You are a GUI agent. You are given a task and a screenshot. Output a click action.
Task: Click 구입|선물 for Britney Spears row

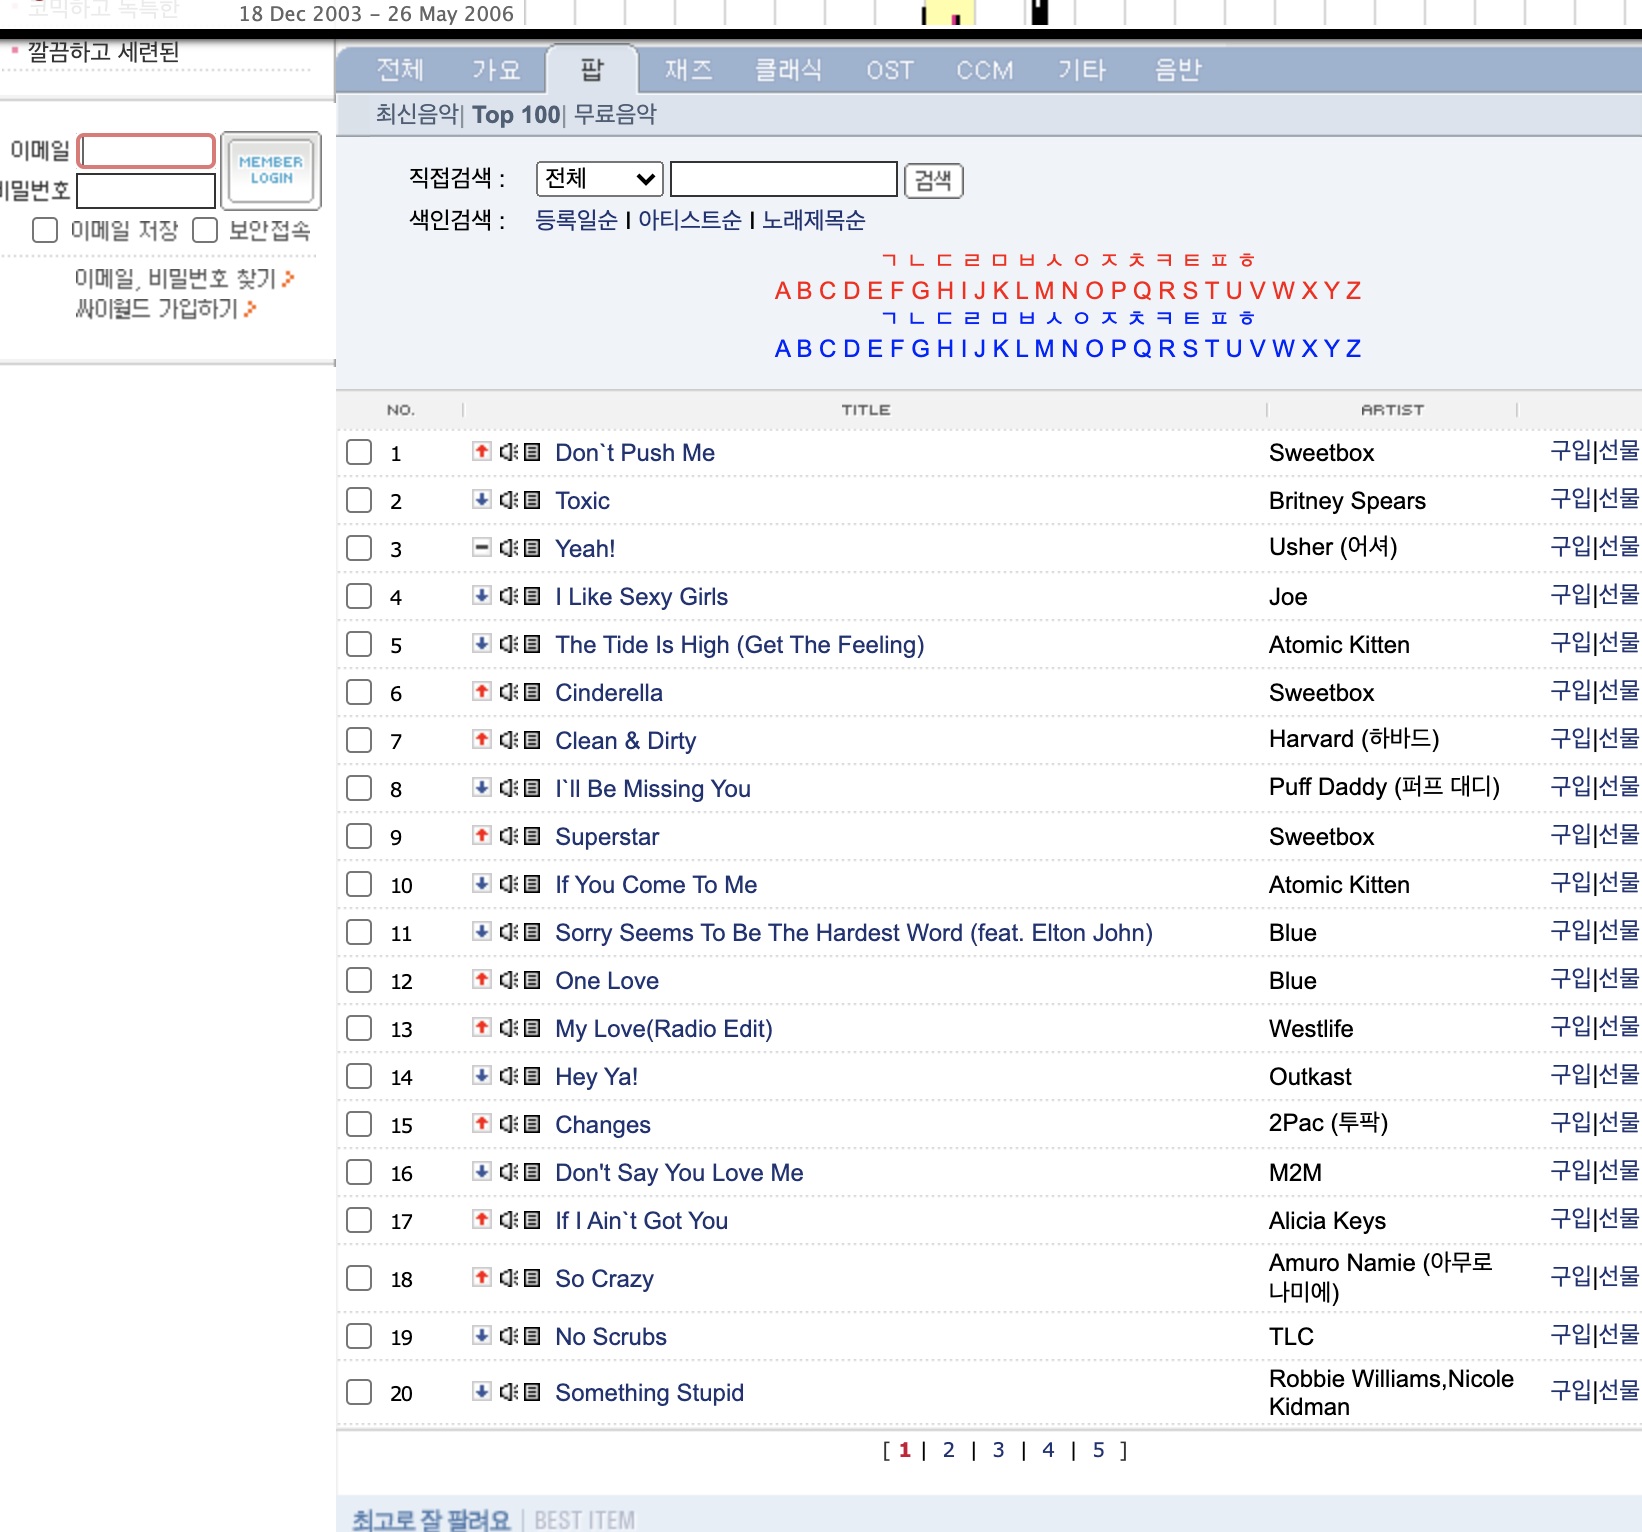pos(1595,499)
